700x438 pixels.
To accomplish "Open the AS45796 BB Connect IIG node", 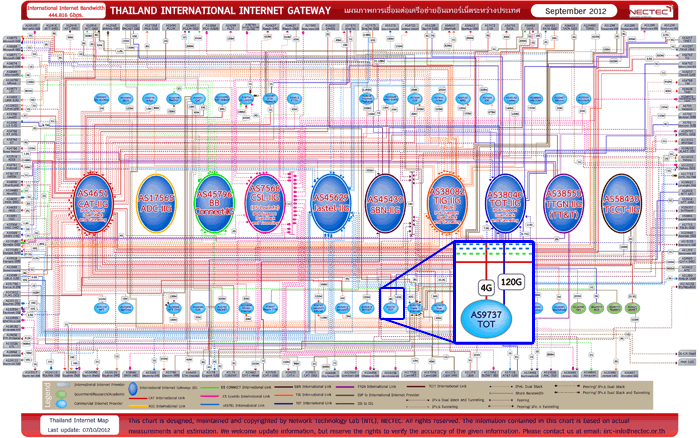I will (214, 204).
